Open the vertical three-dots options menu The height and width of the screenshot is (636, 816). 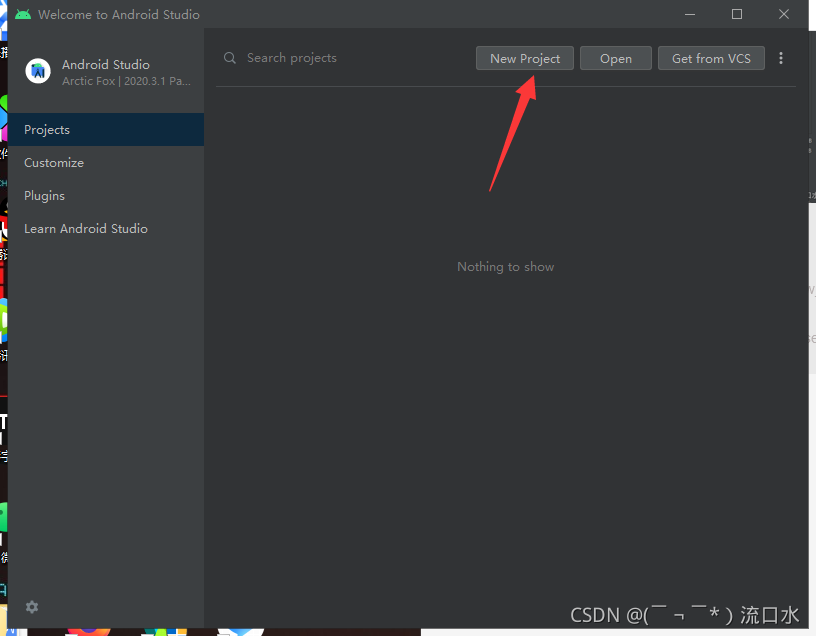point(781,58)
